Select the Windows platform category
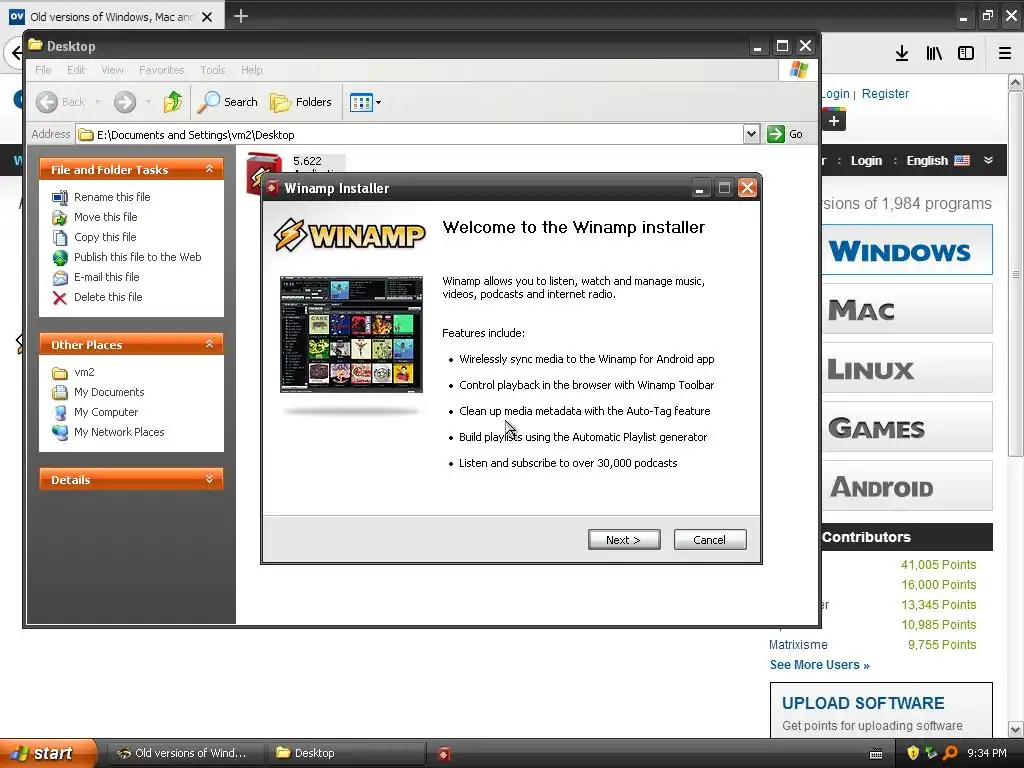The width and height of the screenshot is (1024, 768). (907, 250)
